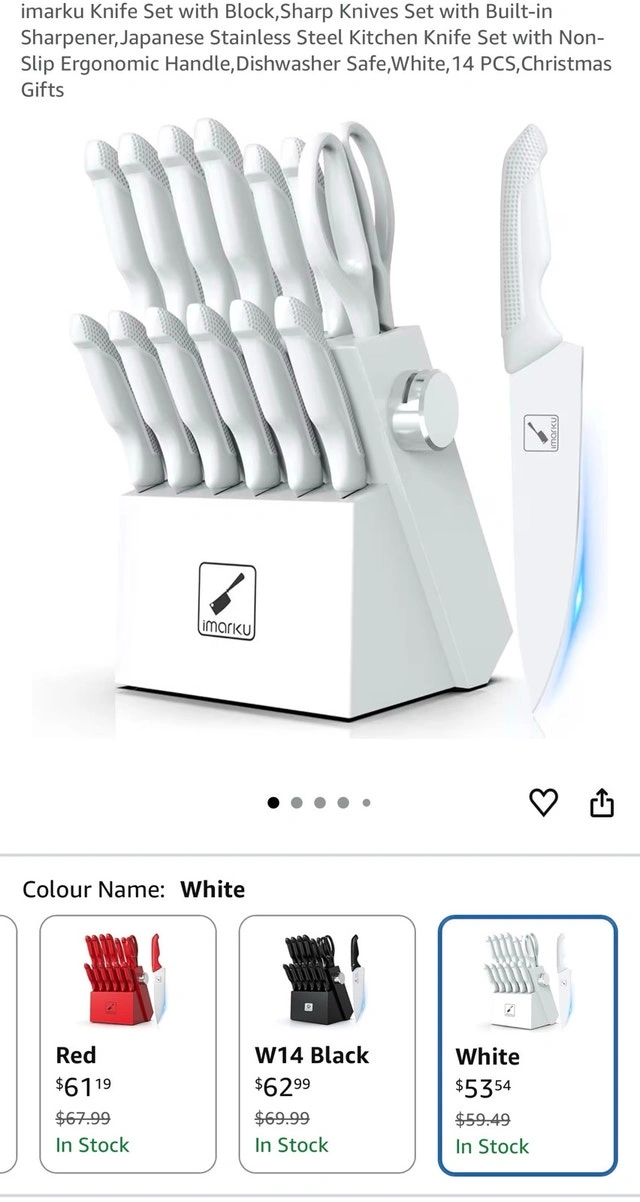Go to first image carousel dot
The width and height of the screenshot is (640, 1202).
click(x=274, y=802)
